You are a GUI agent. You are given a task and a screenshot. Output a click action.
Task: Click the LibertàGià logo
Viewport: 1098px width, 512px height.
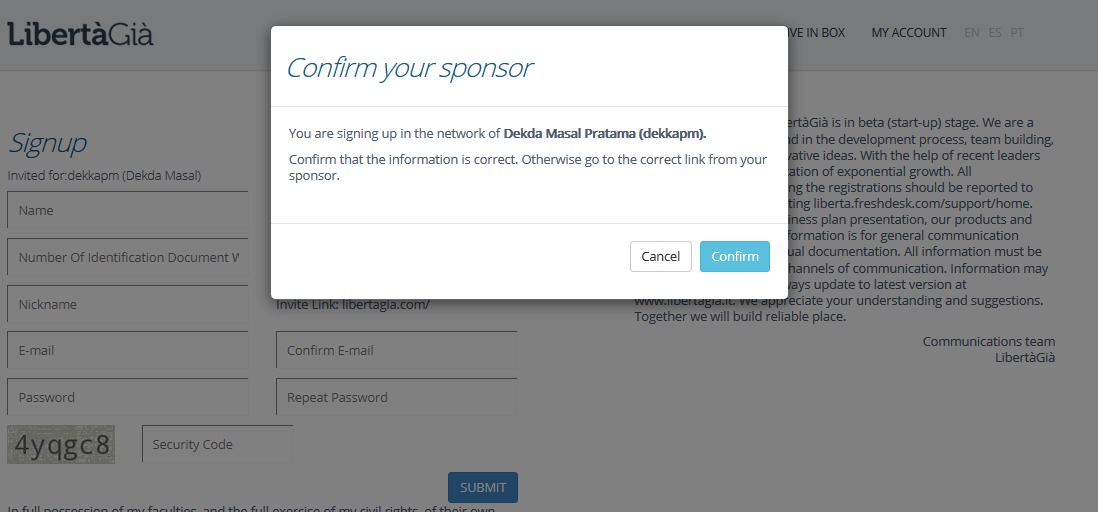point(81,34)
